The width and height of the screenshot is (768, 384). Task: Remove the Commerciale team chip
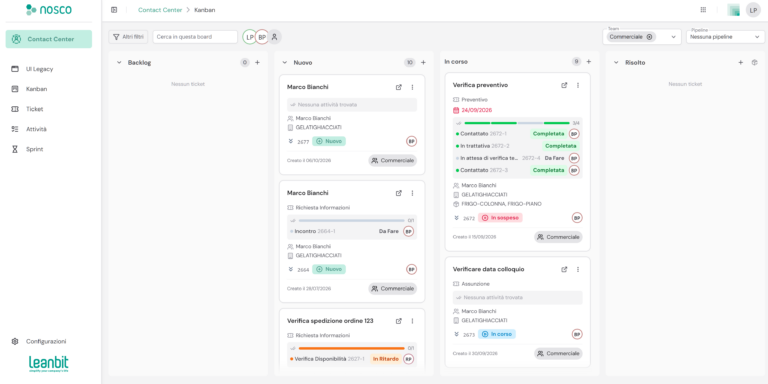(649, 37)
